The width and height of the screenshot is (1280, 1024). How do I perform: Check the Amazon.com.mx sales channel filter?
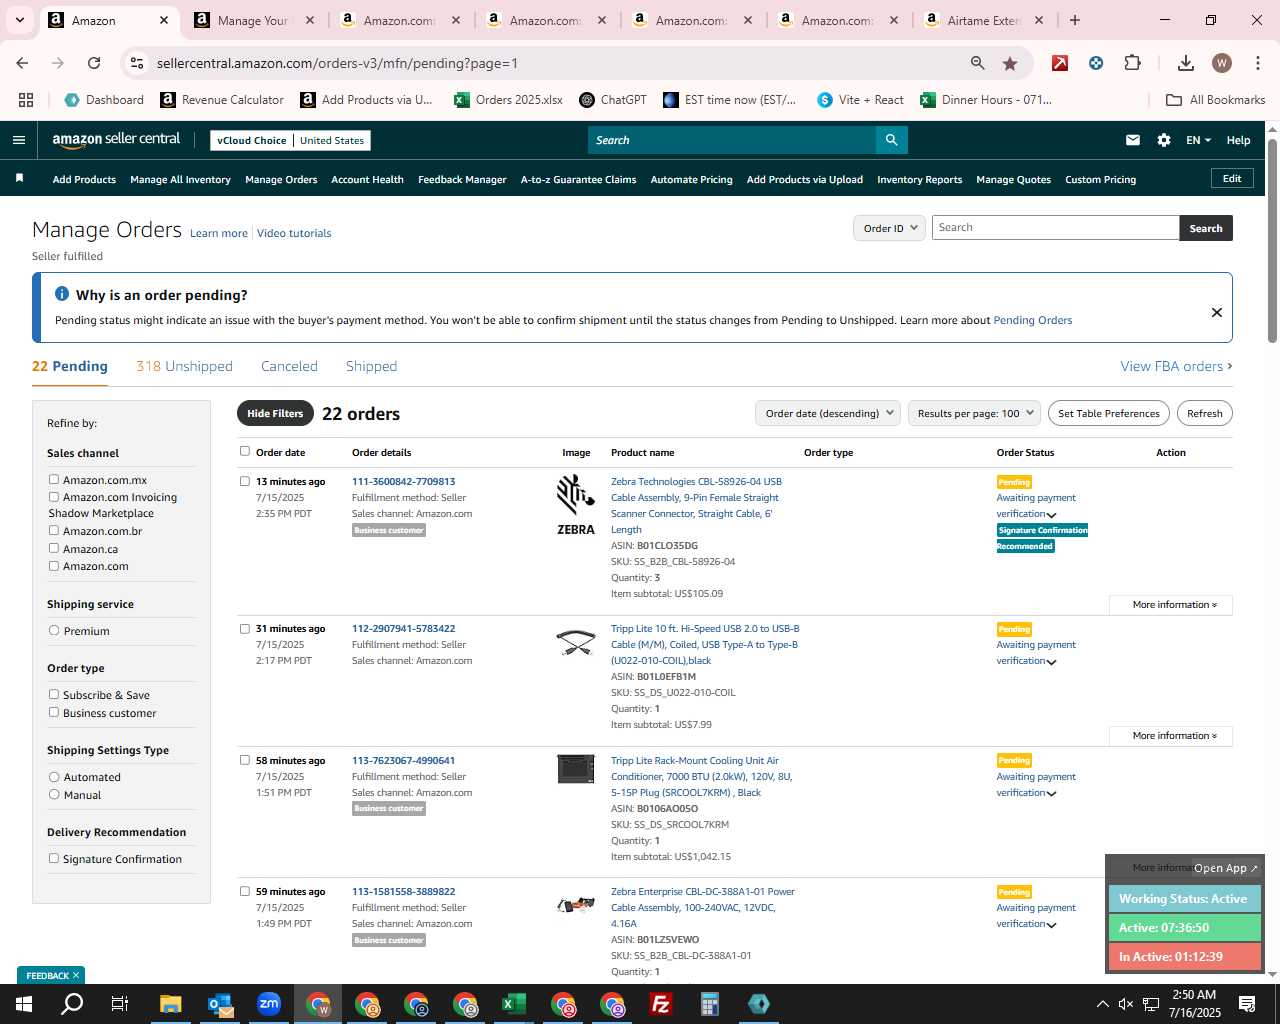pos(54,479)
